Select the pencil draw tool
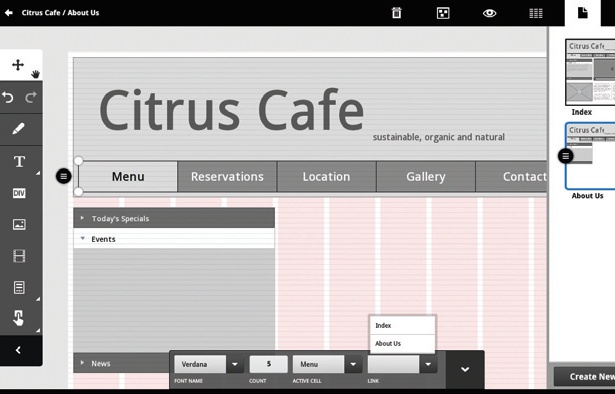 pos(18,129)
